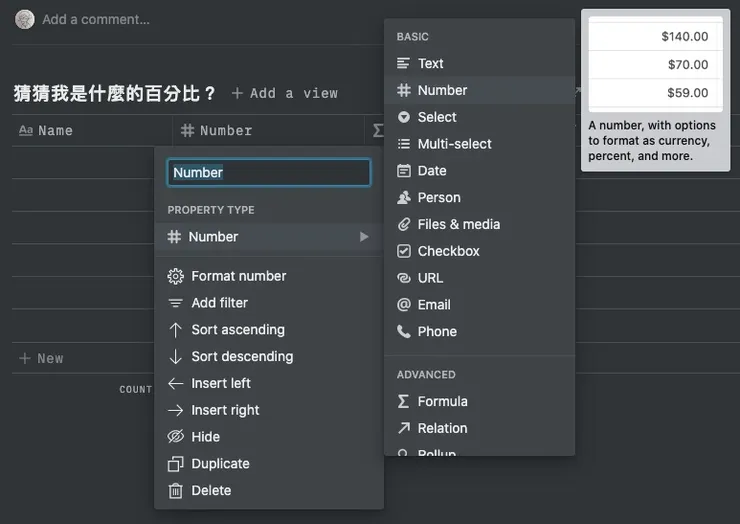Click the Relation arrow icon
The width and height of the screenshot is (740, 524).
(404, 428)
